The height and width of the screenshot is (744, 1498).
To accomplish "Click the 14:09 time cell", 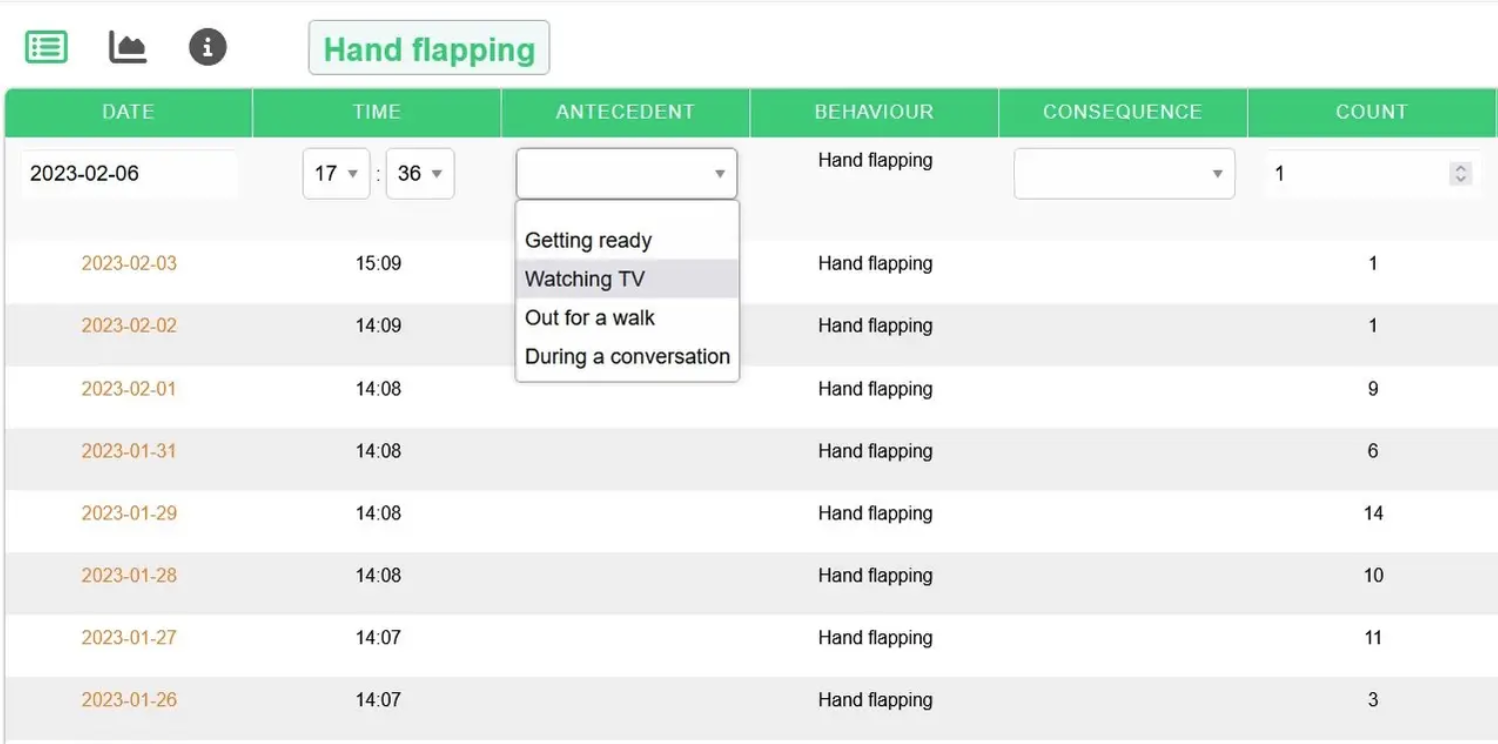I will pyautogui.click(x=378, y=326).
